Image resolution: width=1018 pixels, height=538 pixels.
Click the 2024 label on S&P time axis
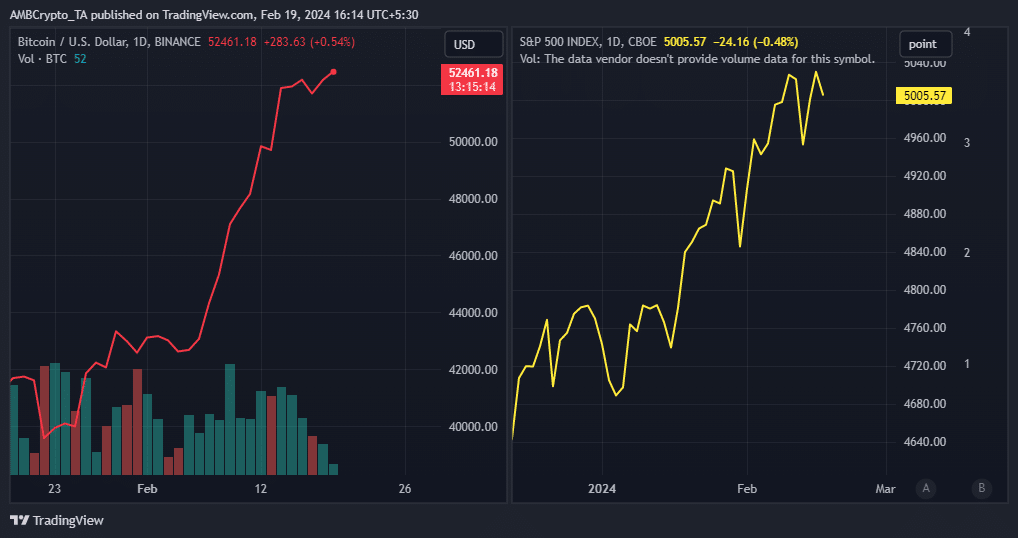602,489
